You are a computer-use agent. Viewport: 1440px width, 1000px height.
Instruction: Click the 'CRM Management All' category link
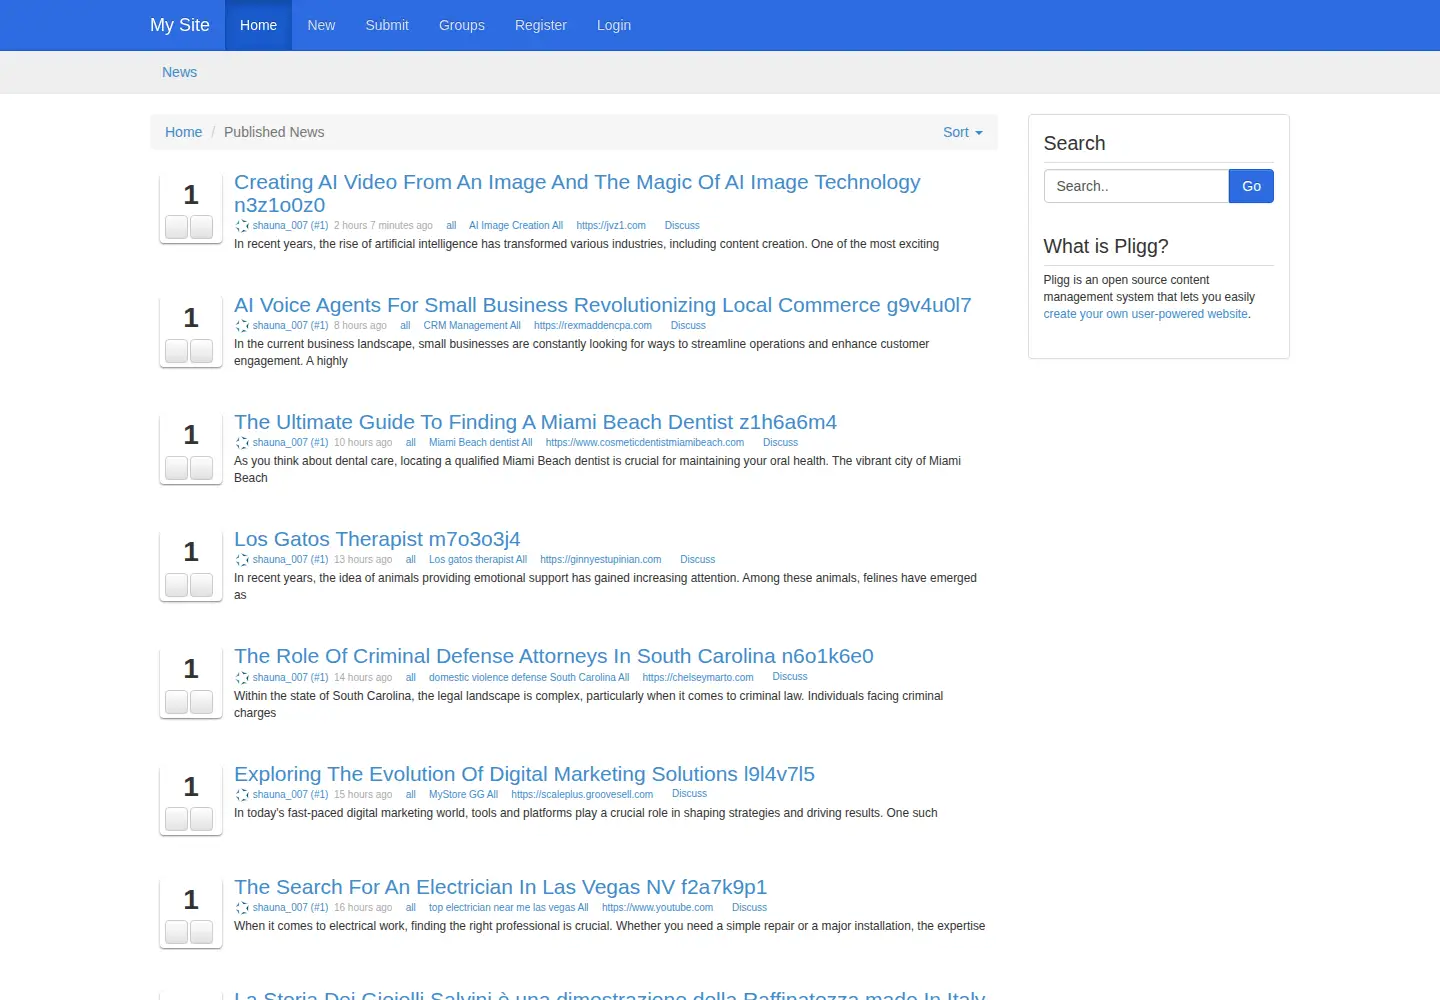click(x=472, y=326)
